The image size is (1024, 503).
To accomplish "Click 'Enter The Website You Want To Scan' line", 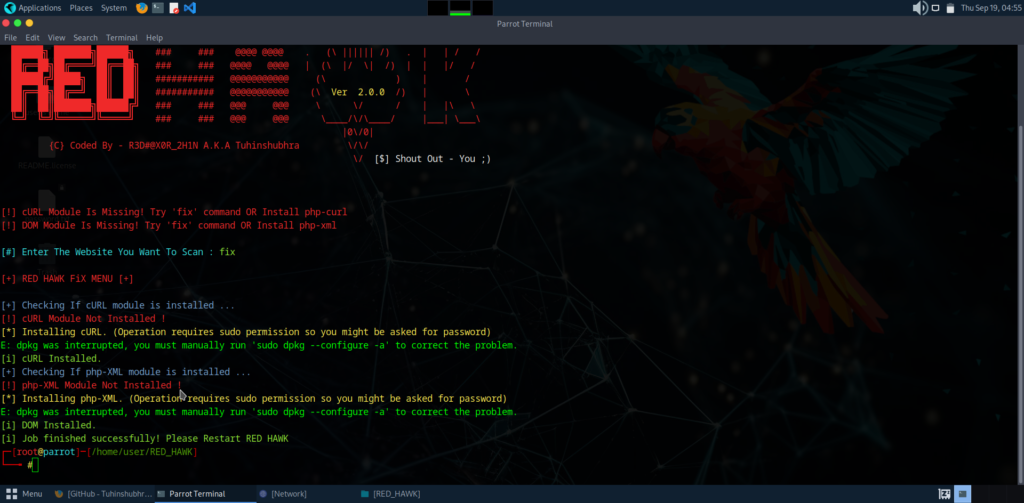I will pyautogui.click(x=118, y=252).
